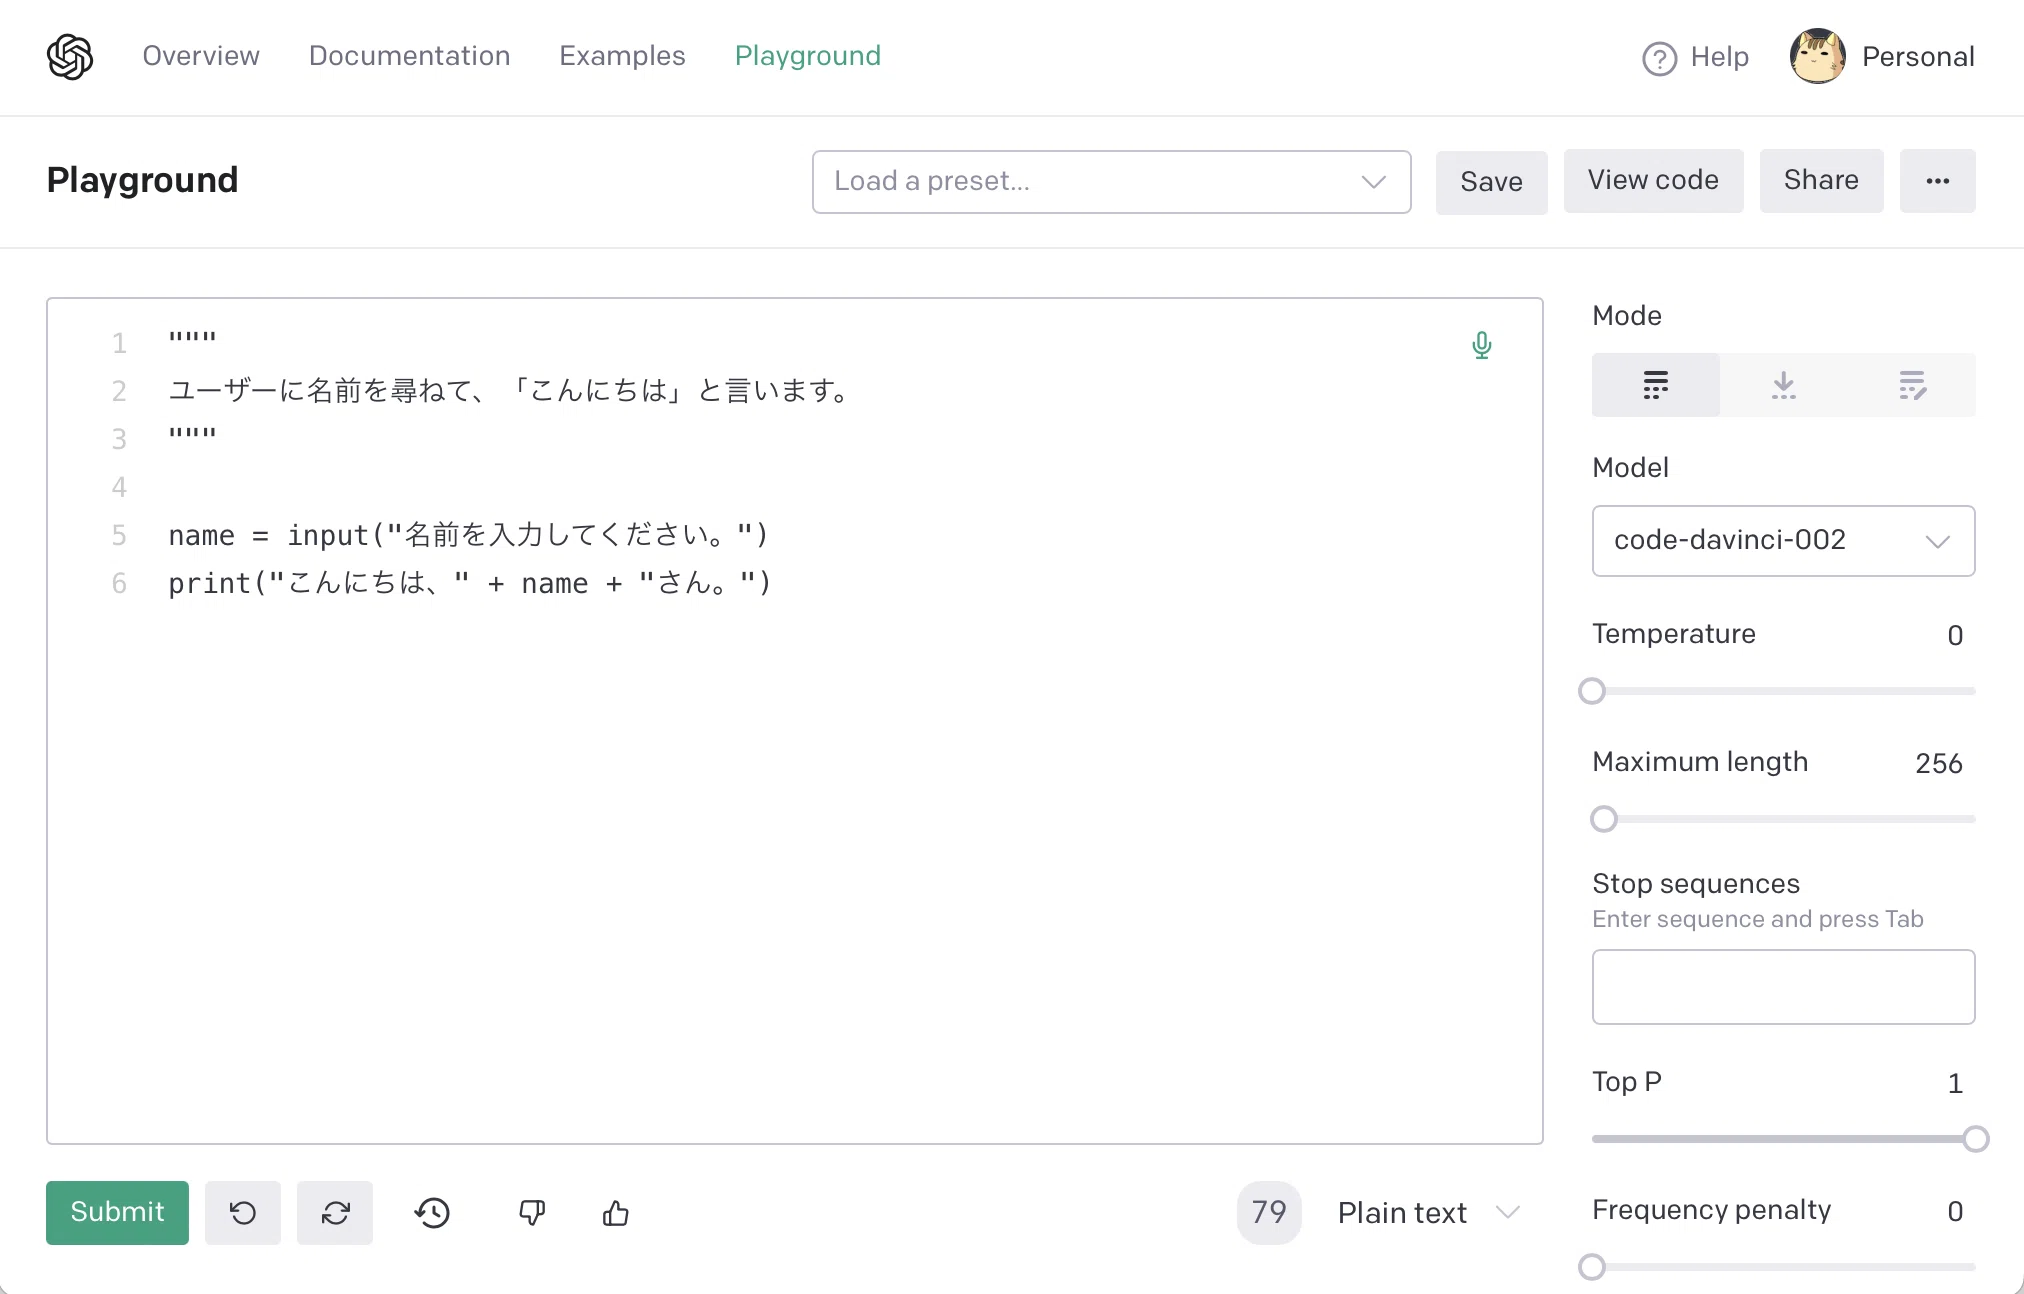Click the Top P slider handle
The height and width of the screenshot is (1294, 2024).
1976,1139
